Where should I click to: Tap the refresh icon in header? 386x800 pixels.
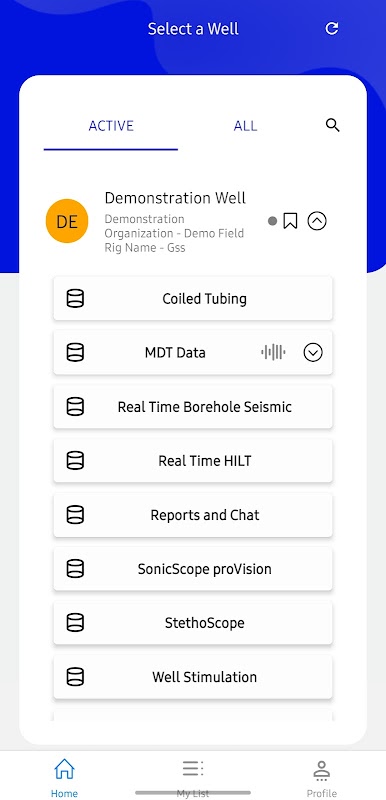click(332, 29)
